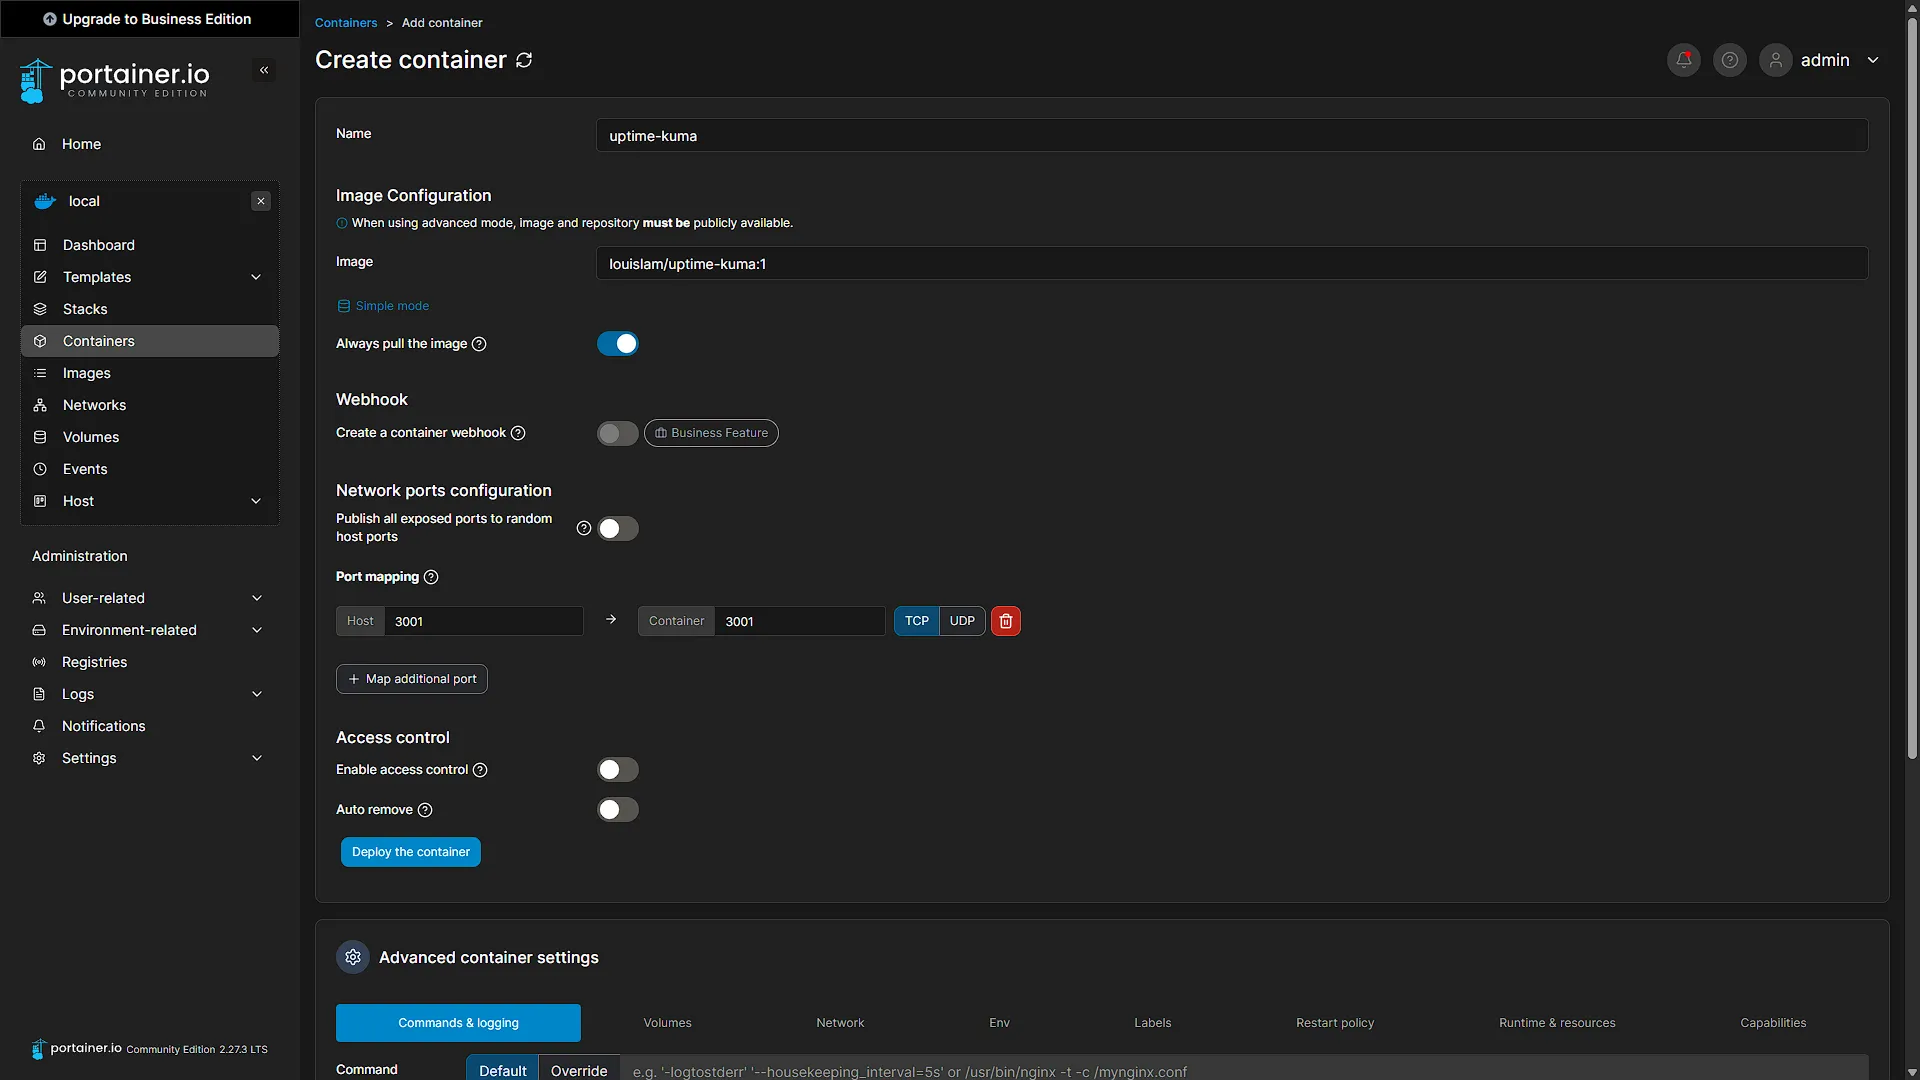Screen dimensions: 1920x1080
Task: Switch to the Volumes tab
Action: (x=667, y=1023)
